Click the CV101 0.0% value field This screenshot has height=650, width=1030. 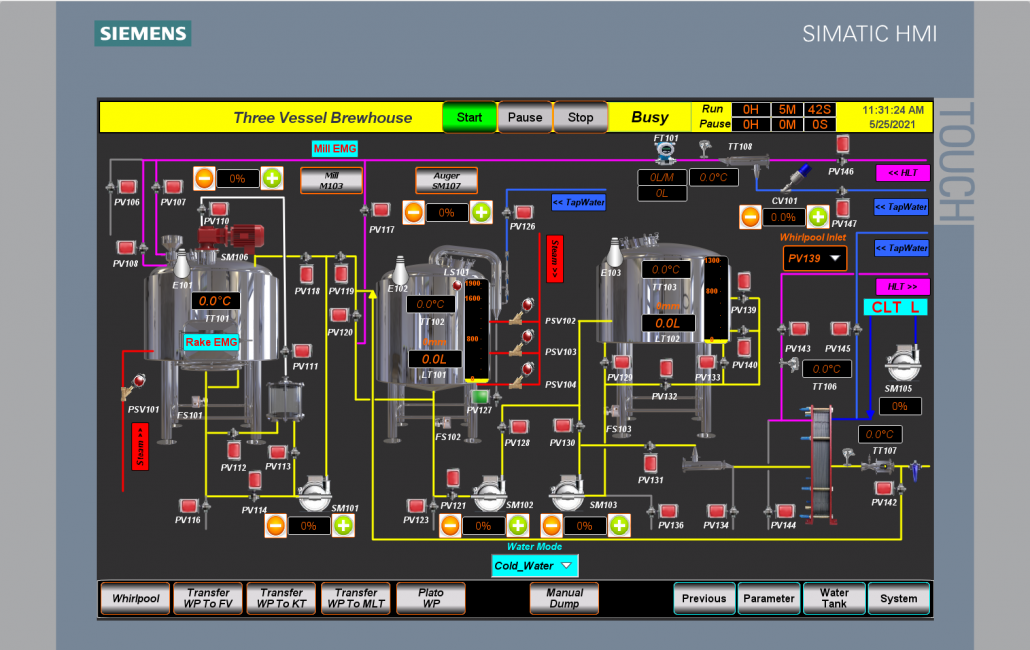(x=784, y=217)
